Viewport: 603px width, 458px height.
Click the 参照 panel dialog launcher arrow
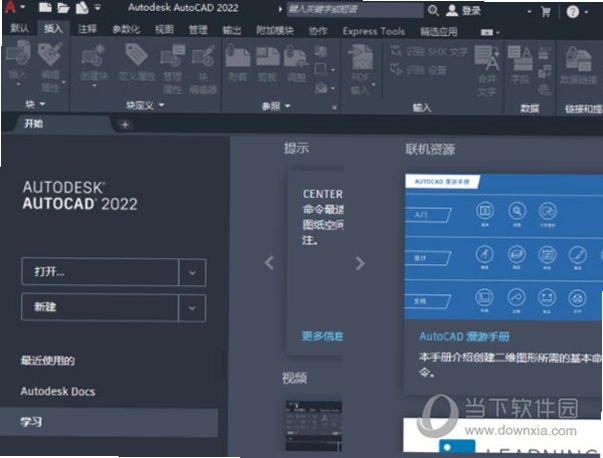pyautogui.click(x=334, y=108)
